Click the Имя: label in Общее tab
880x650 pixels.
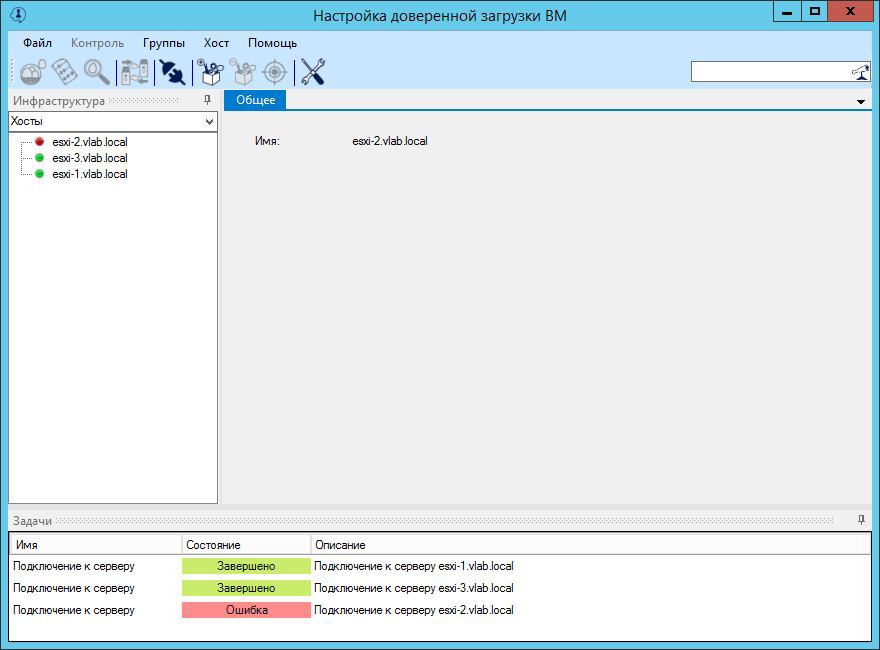267,141
